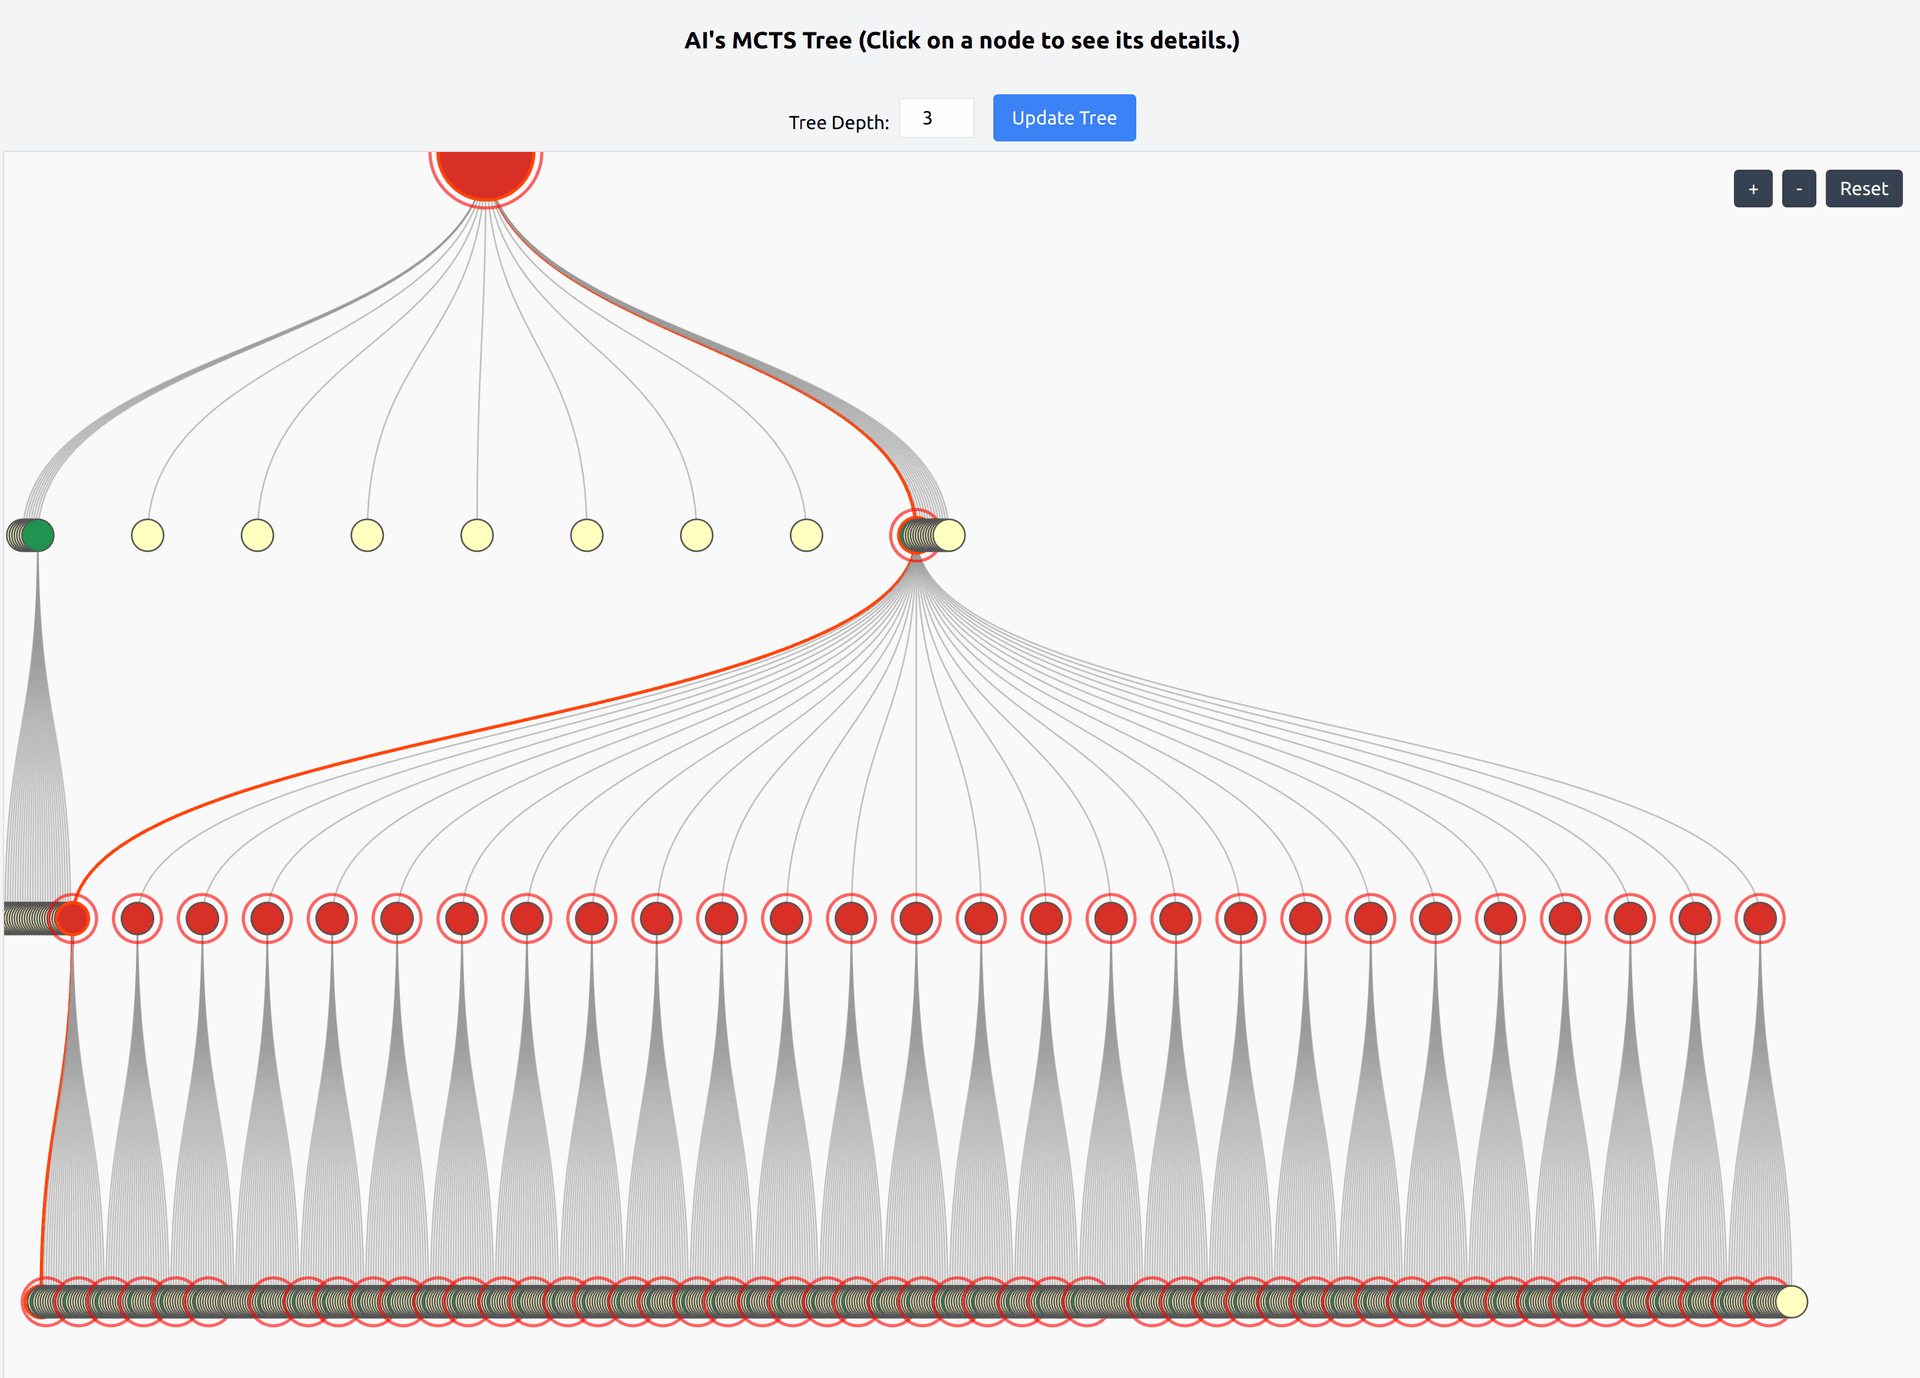Select the green node in the second level
Viewport: 1920px width, 1378px height.
[38, 535]
